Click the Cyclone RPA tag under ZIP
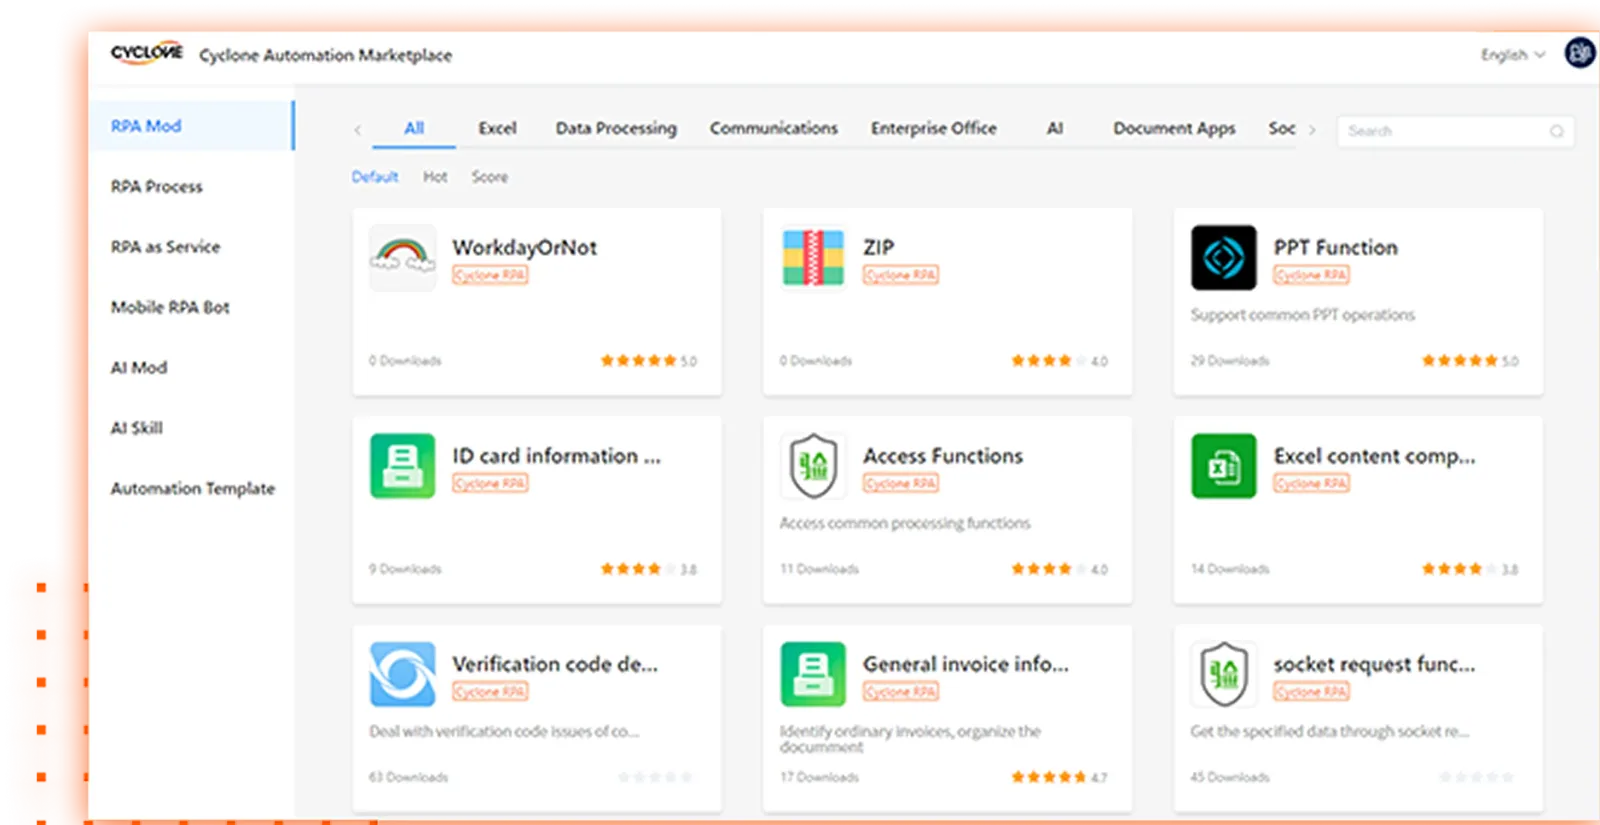 901,275
